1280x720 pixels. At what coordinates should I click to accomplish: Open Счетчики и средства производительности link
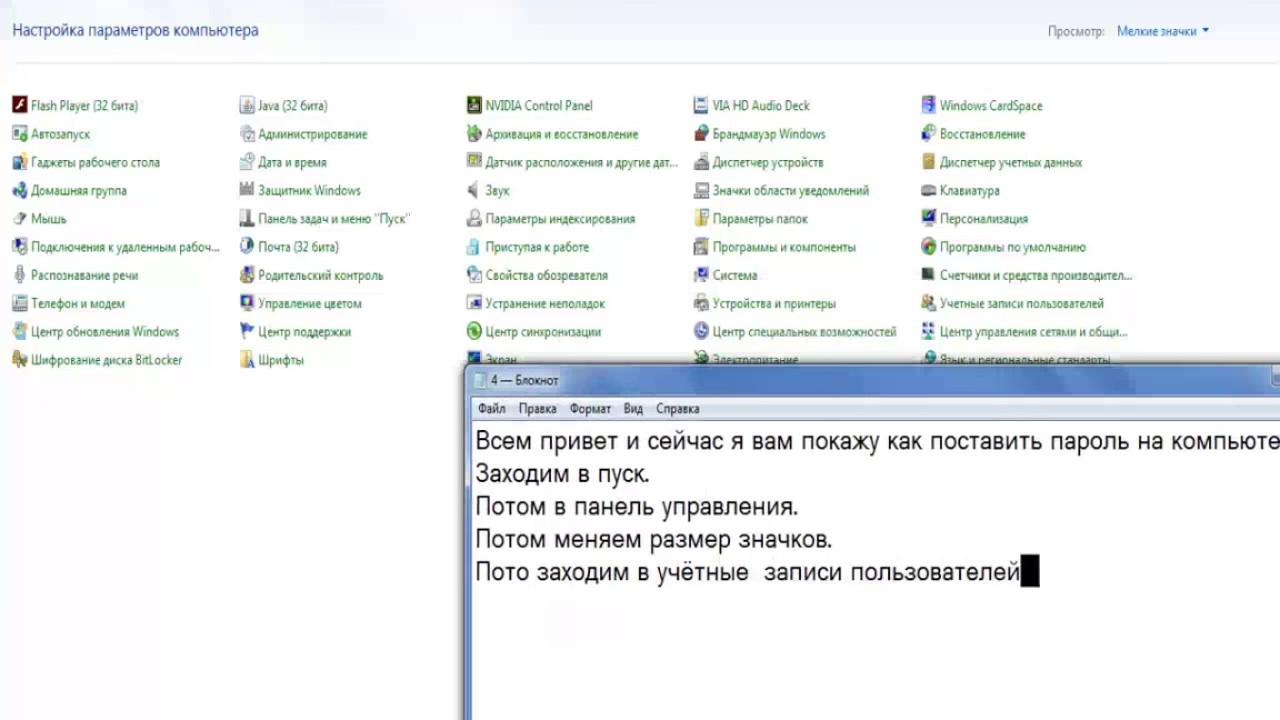coord(1036,275)
